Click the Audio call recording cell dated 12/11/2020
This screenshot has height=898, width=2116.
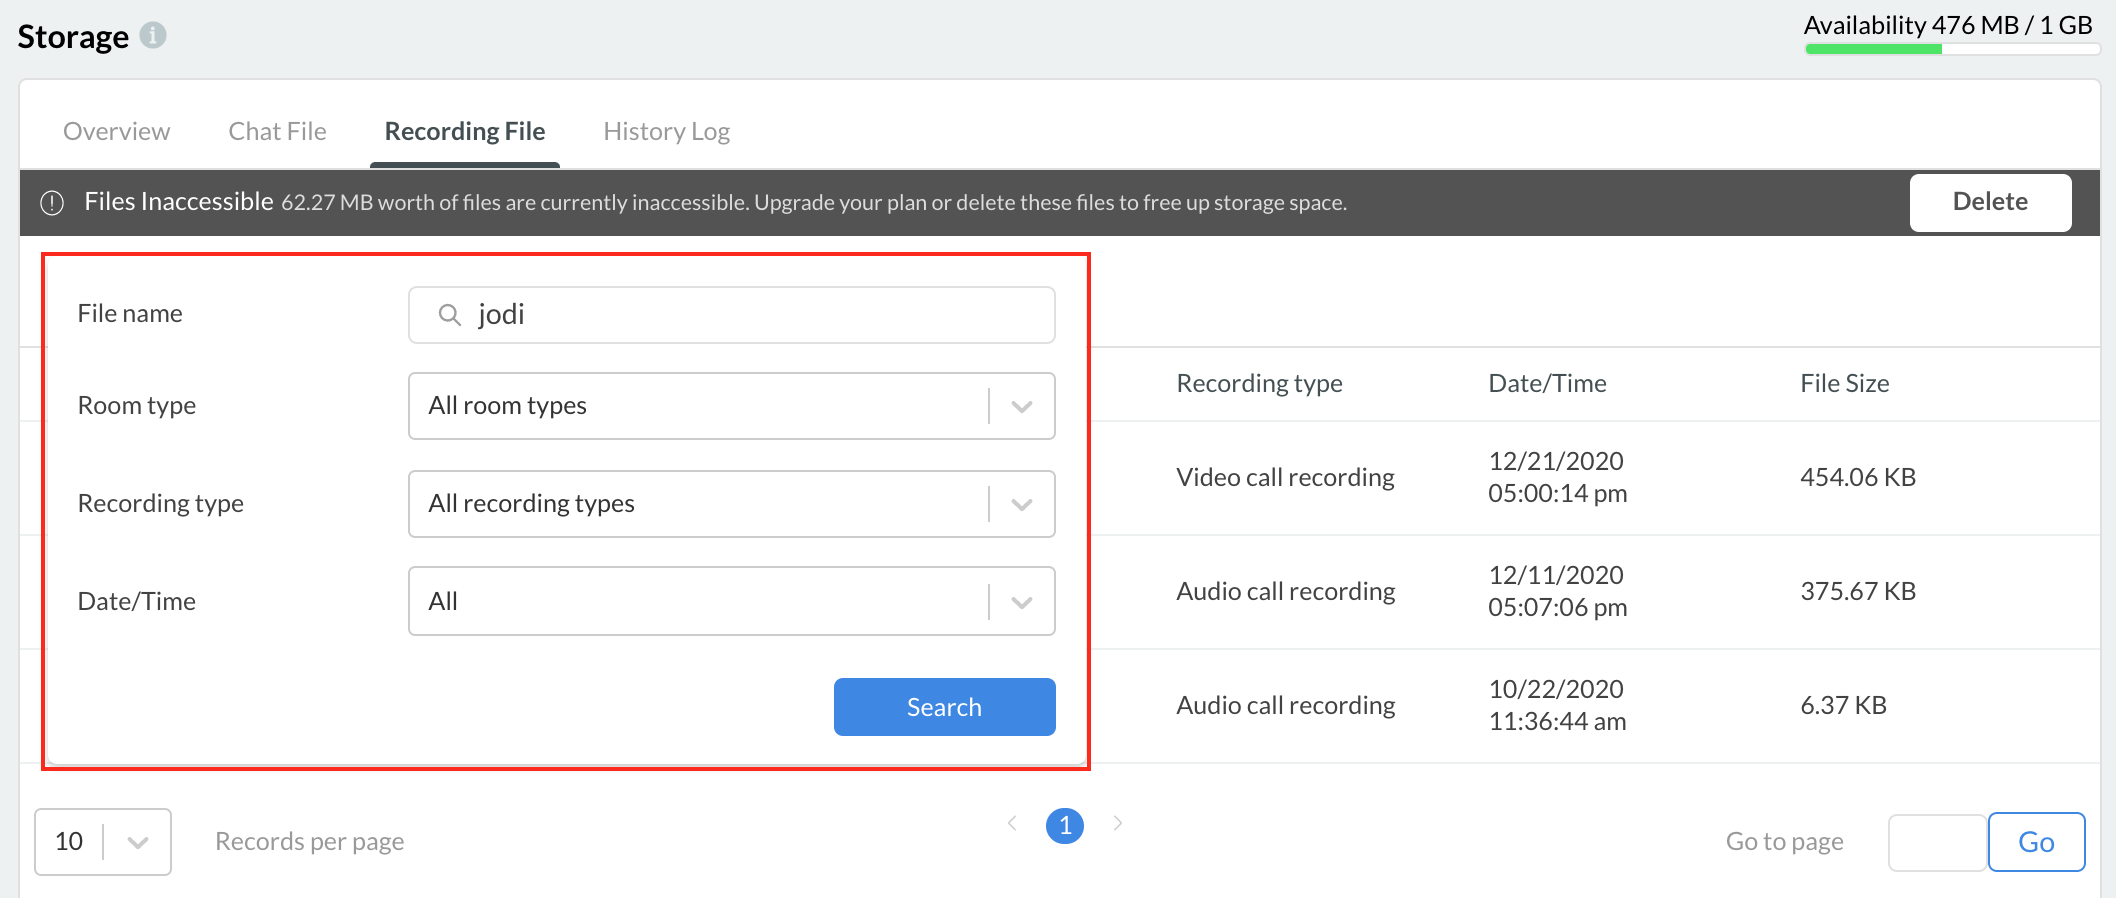(1285, 592)
